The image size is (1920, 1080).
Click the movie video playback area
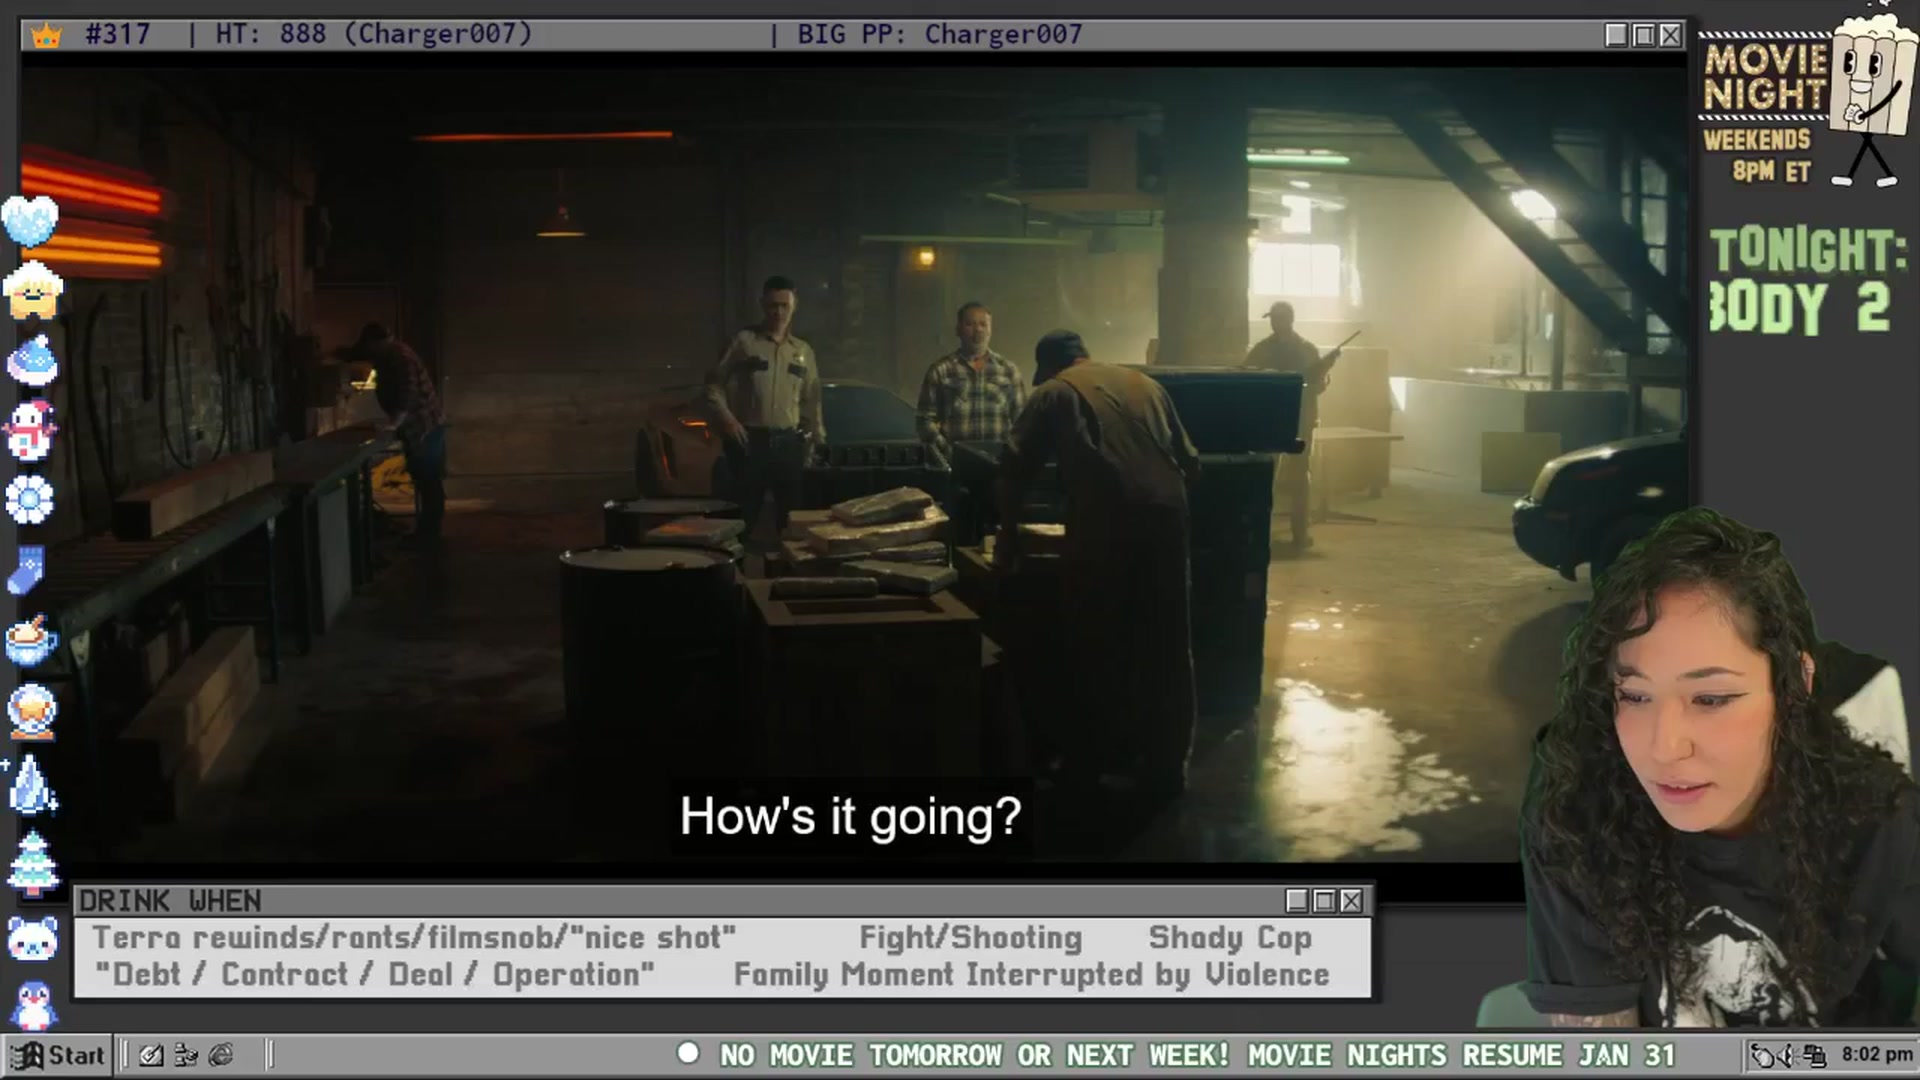[x=854, y=465]
